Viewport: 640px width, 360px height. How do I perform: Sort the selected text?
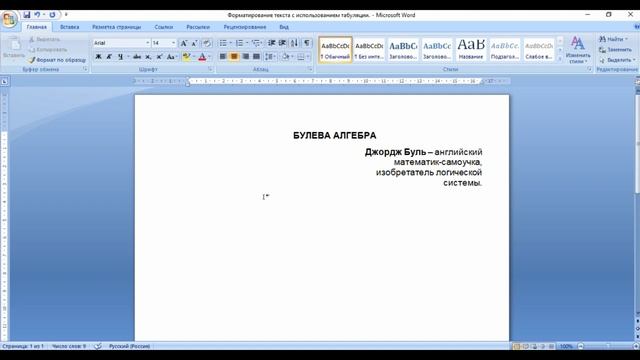(294, 43)
